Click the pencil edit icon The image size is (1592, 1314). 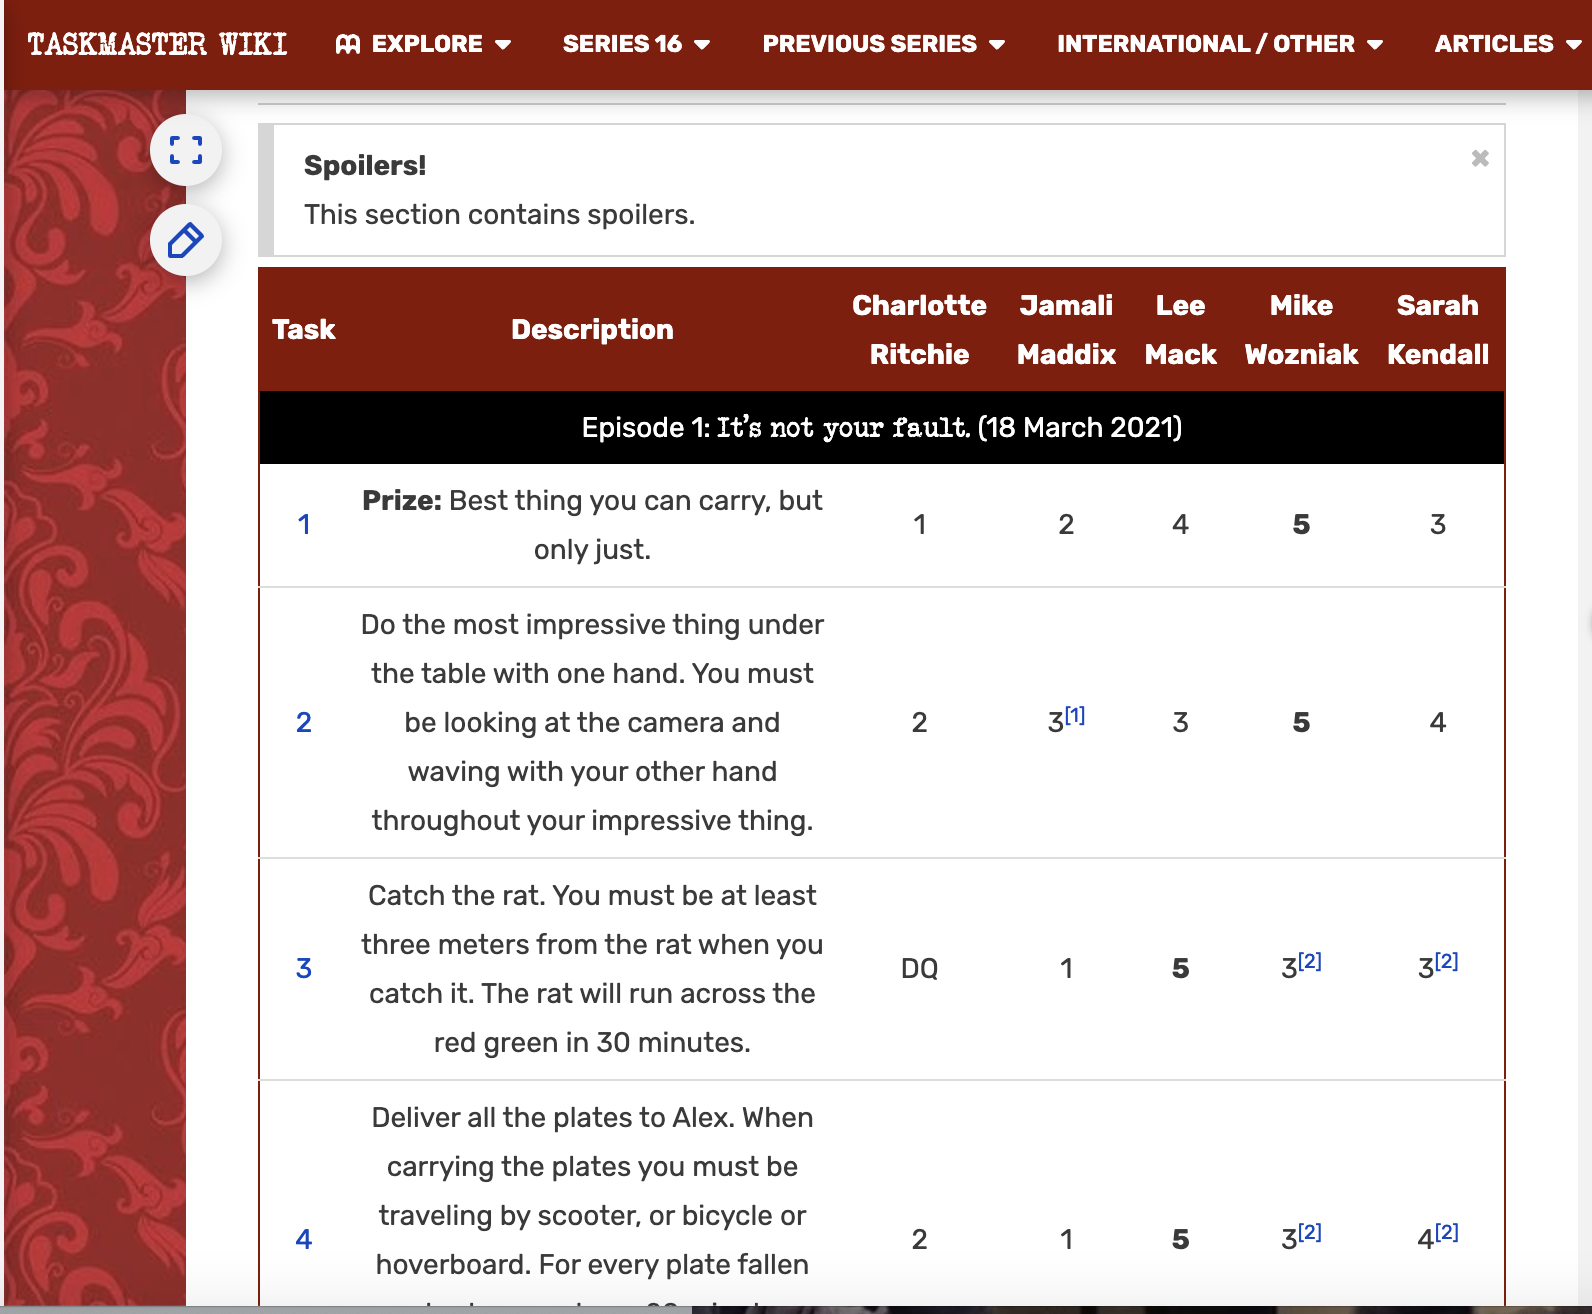coord(186,241)
